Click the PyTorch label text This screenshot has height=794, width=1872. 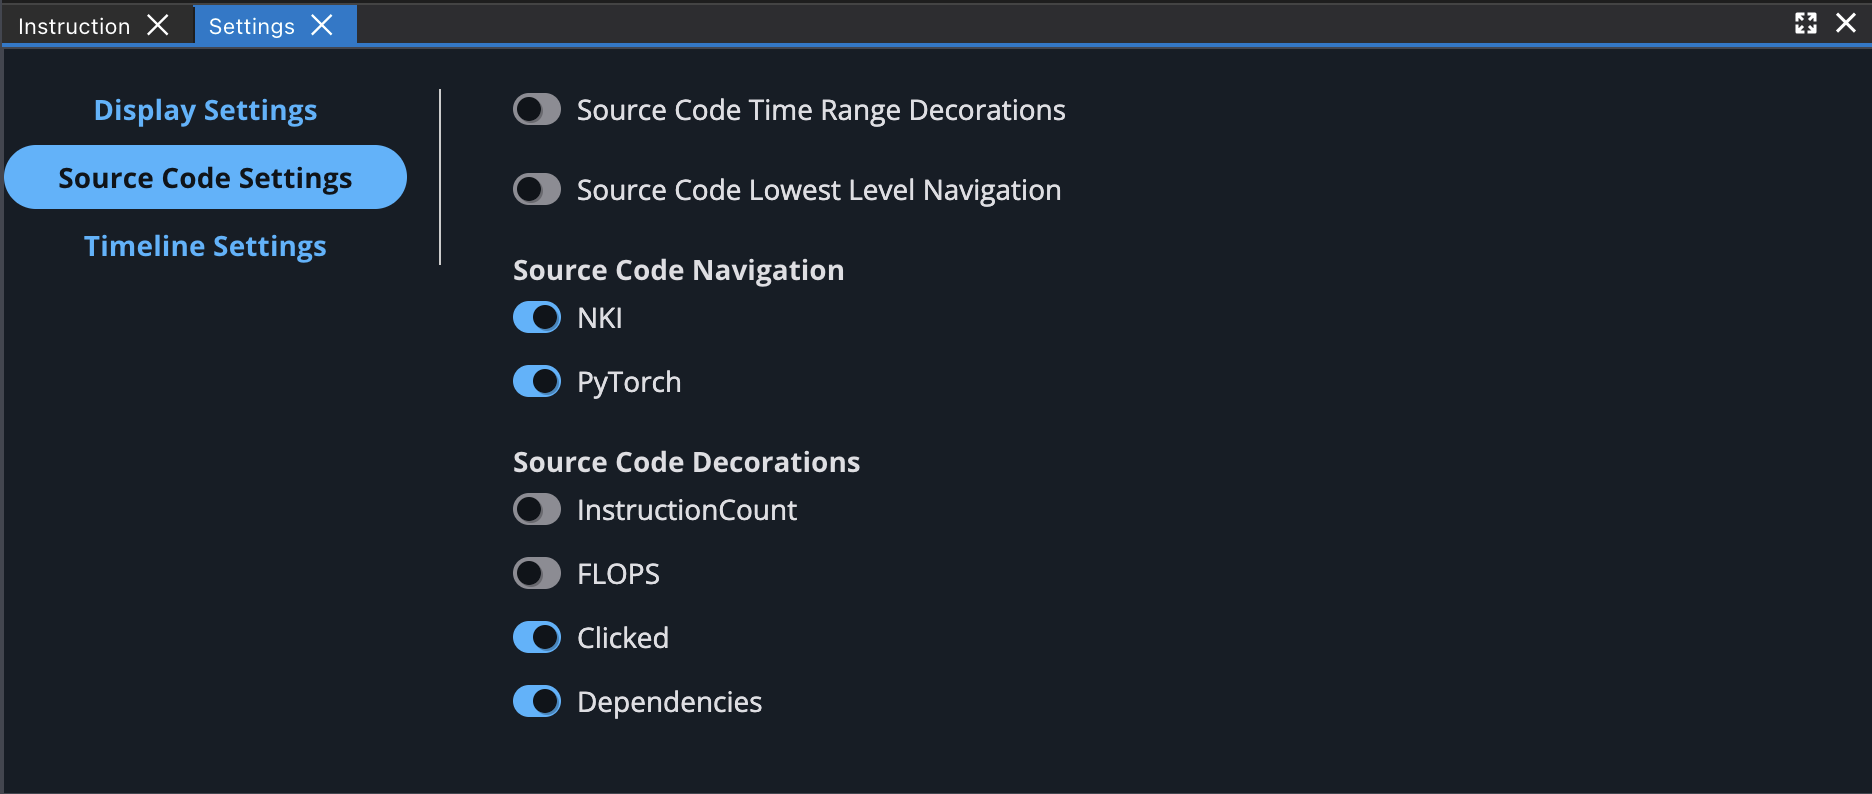pyautogui.click(x=629, y=382)
